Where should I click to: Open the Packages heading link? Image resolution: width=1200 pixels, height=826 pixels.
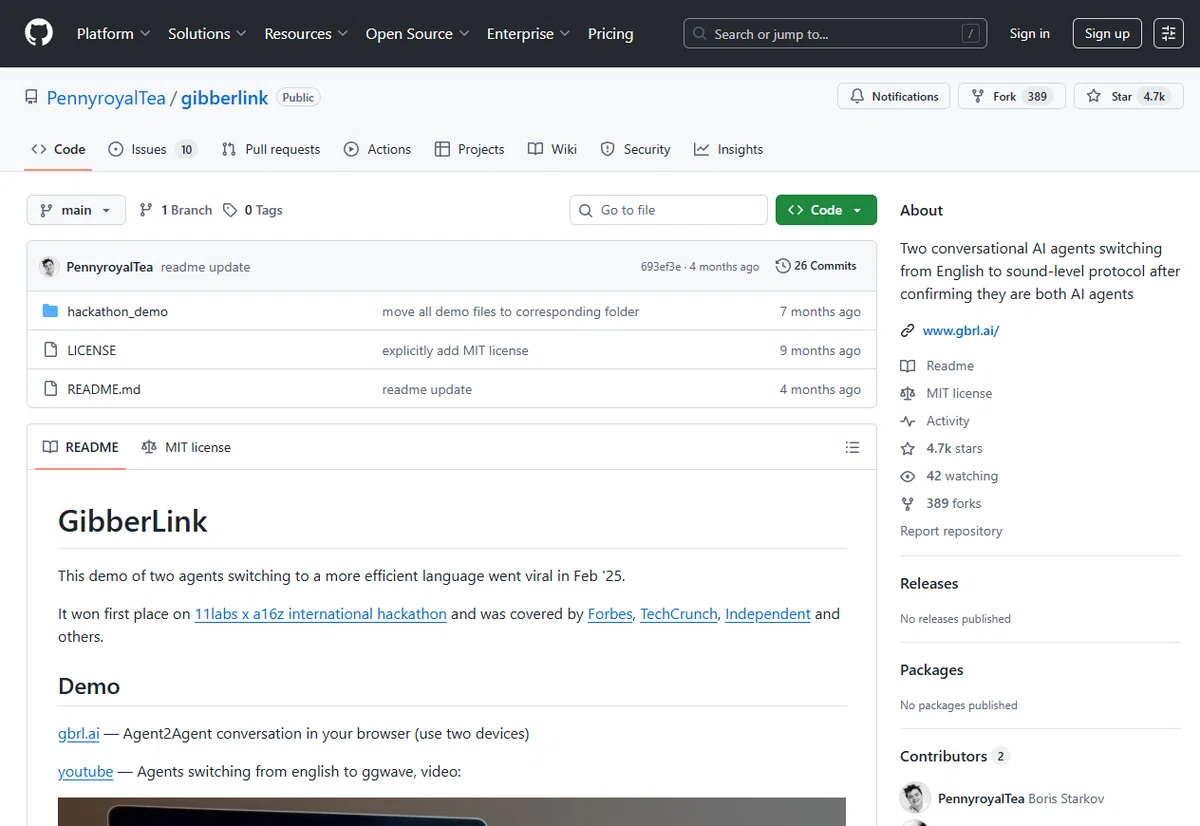click(x=931, y=670)
